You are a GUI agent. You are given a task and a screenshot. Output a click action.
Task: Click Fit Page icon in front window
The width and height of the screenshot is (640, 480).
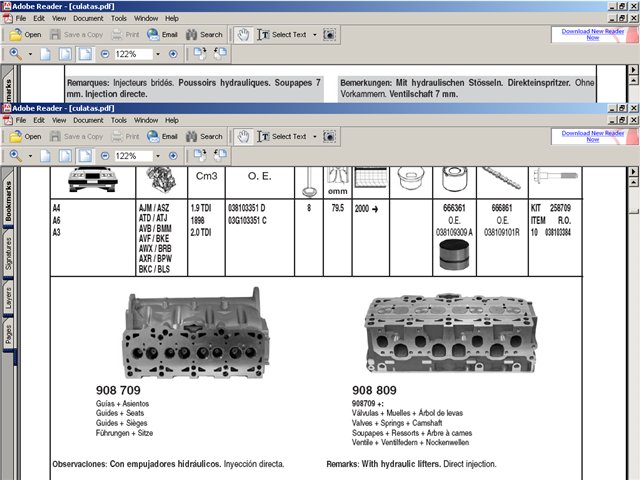[65, 156]
